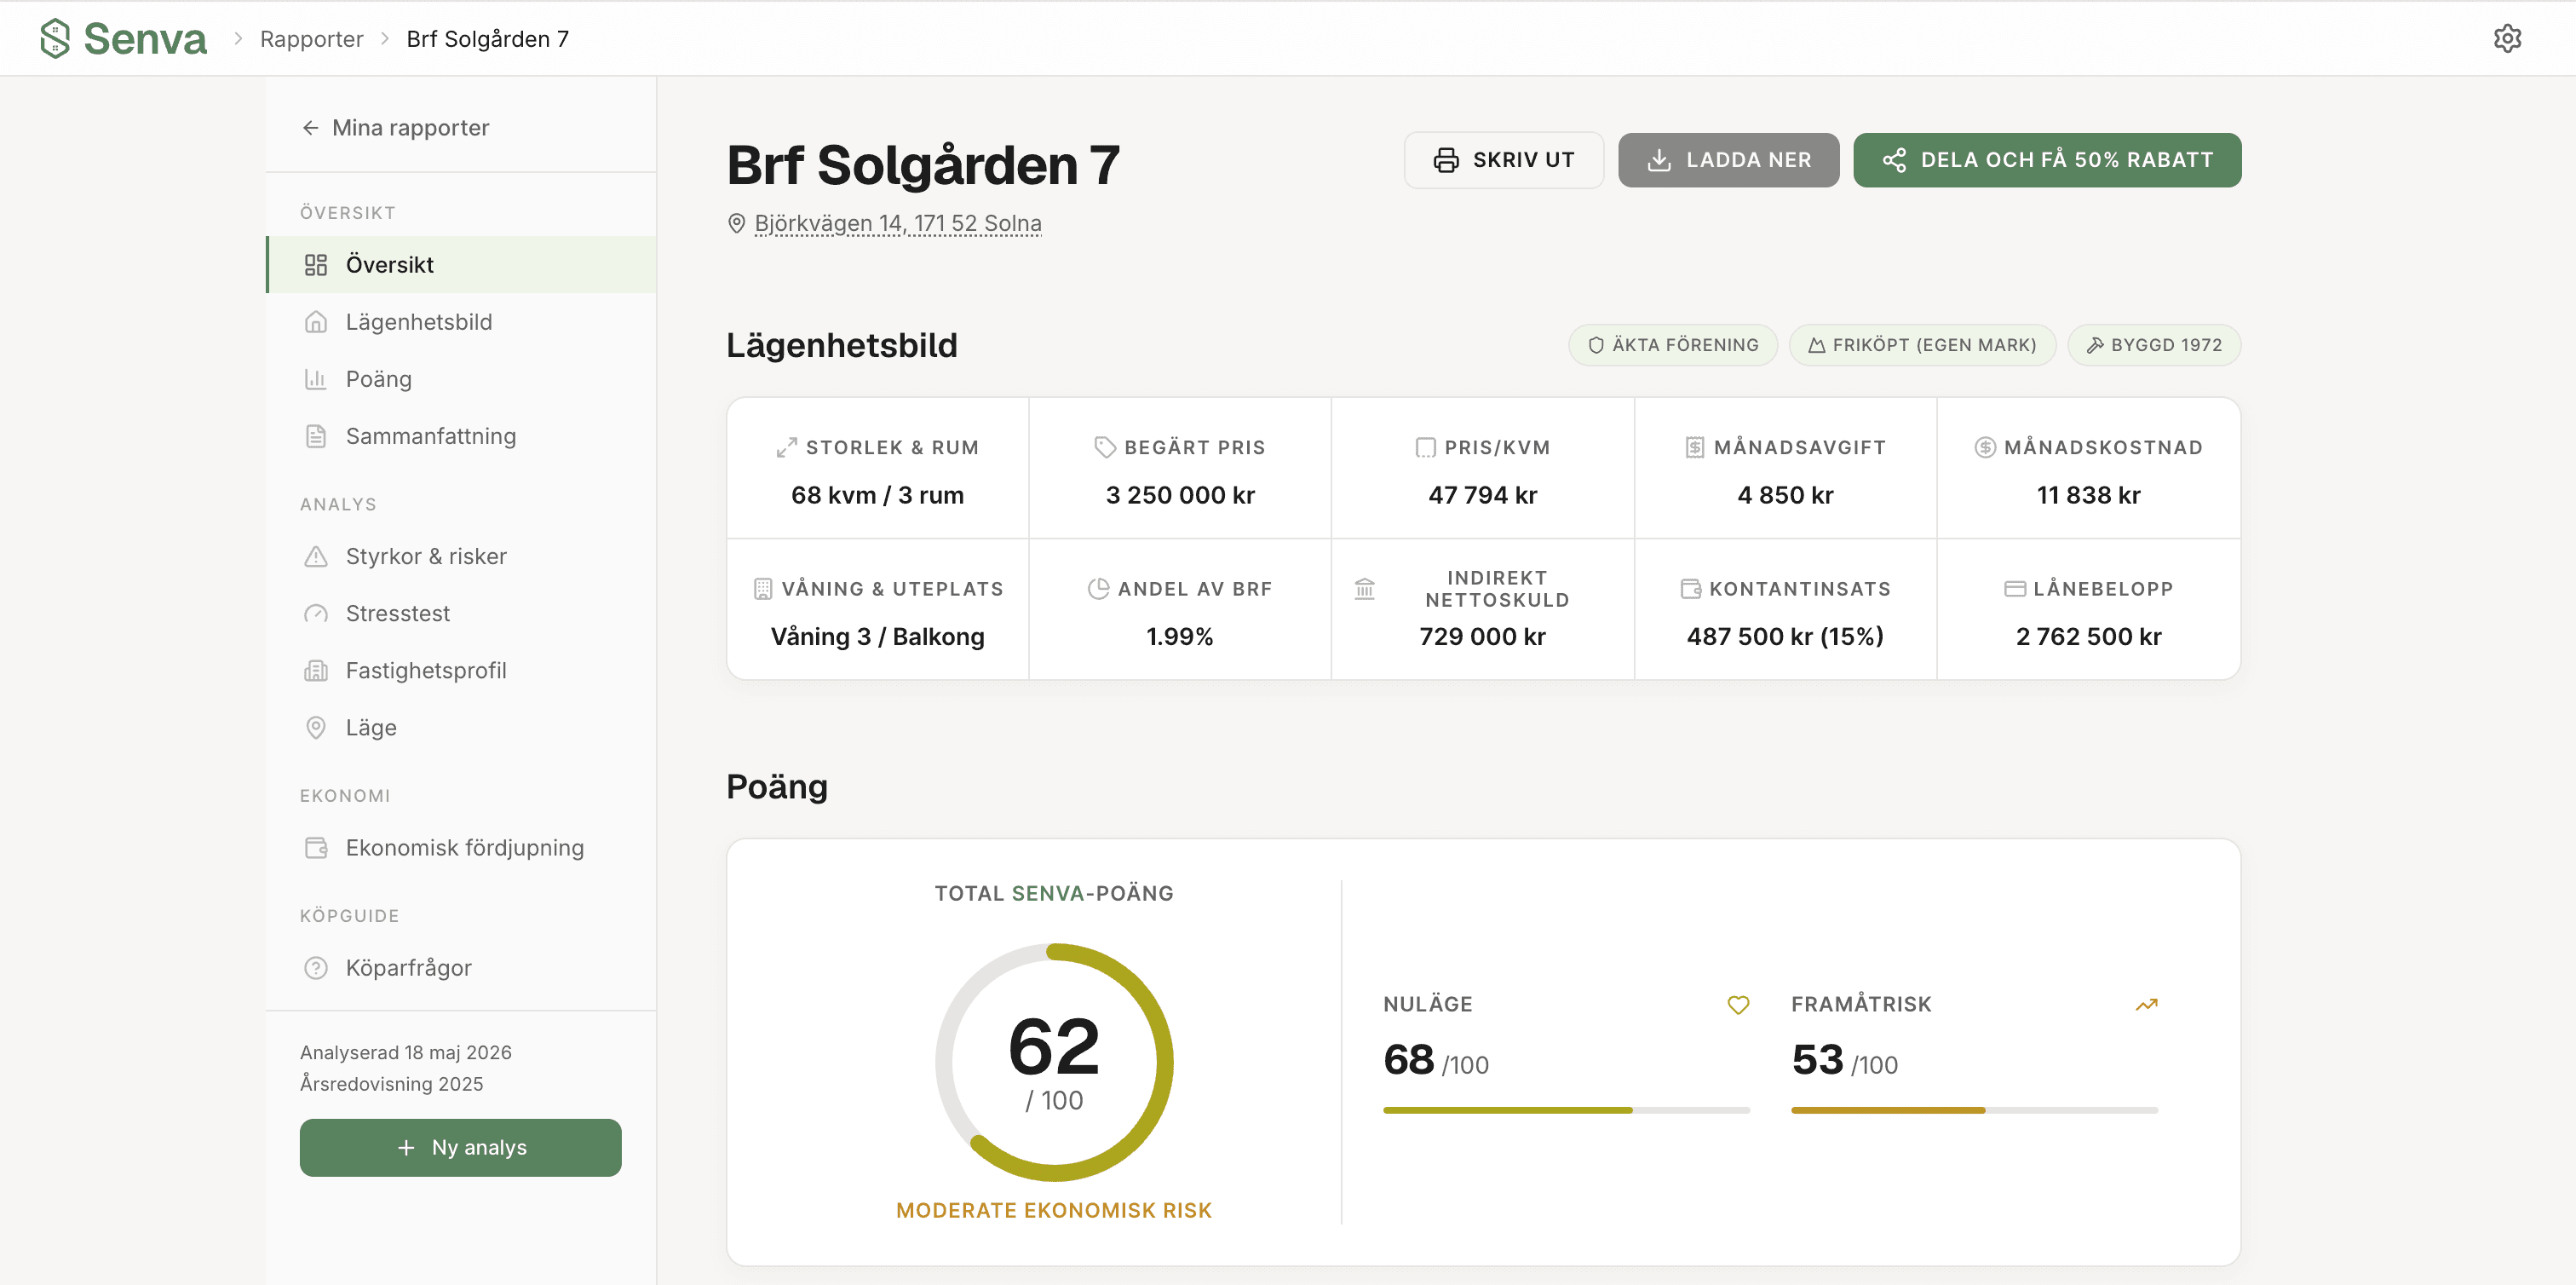Click the heart icon beside Nuläge
2576x1285 pixels.
pyautogui.click(x=1738, y=1004)
